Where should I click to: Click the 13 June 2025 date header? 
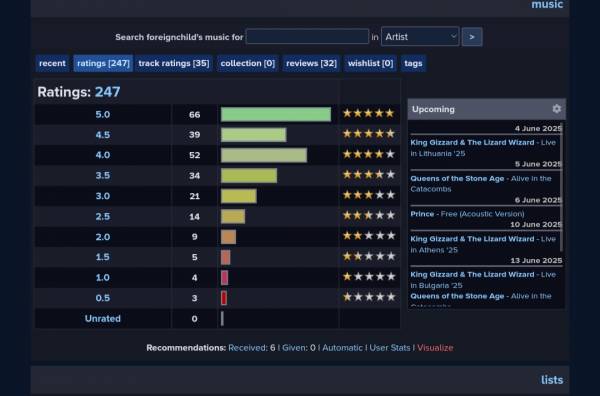pos(536,261)
